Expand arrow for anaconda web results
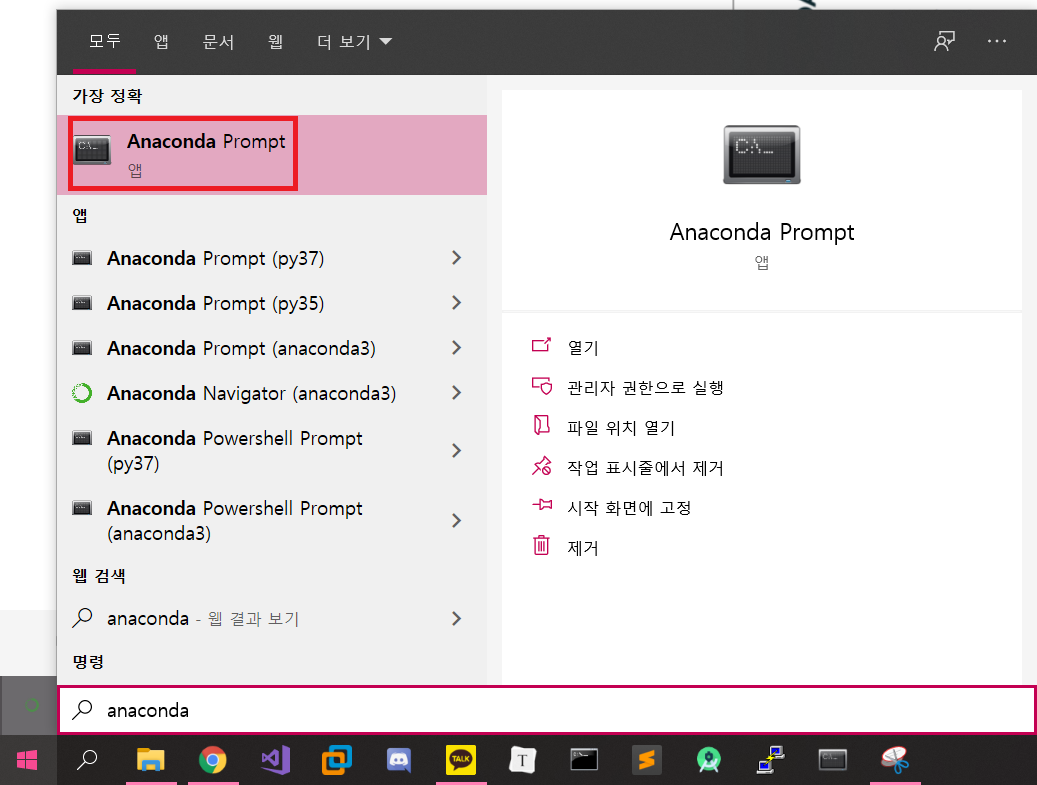Screen dimensions: 1037x785 456,618
